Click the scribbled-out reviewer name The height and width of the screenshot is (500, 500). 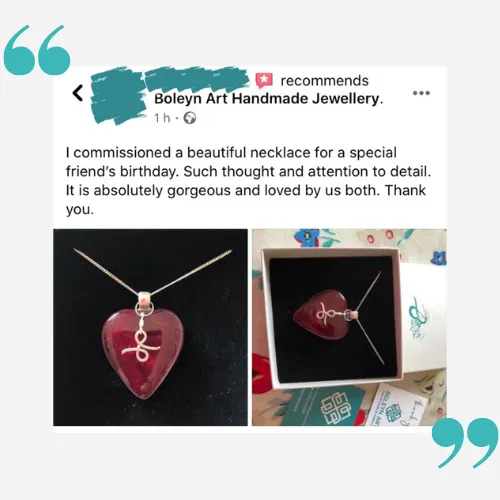[x=197, y=79]
